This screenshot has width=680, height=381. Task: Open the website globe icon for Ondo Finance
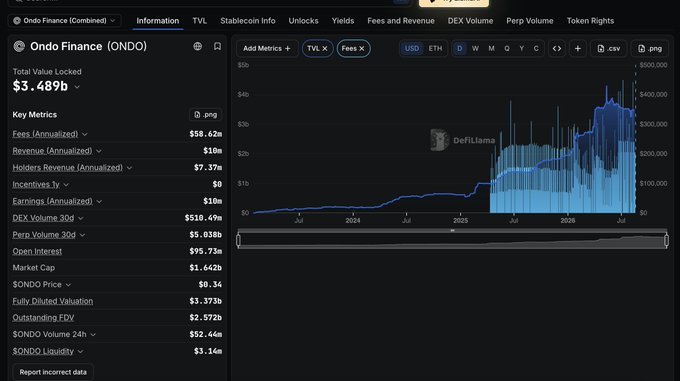(197, 46)
